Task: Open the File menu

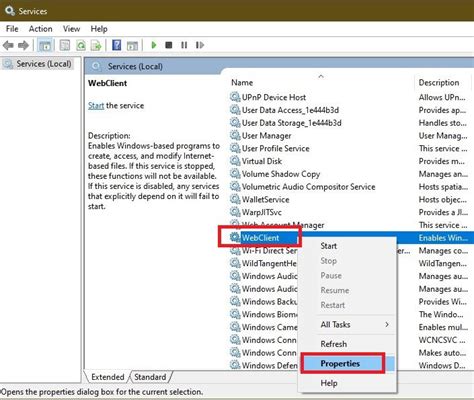Action: pyautogui.click(x=12, y=29)
